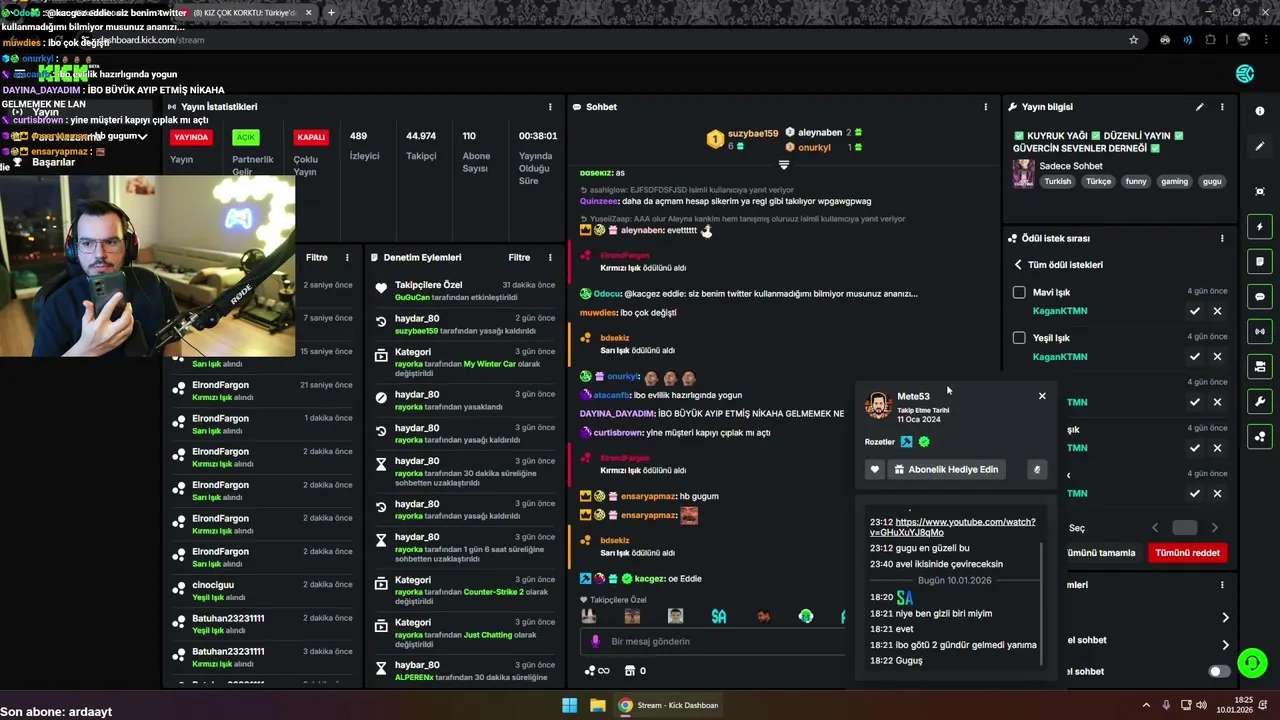Screen dimensions: 1280x720
Task: Expand the sohbet row chevron
Action: pos(1225,645)
